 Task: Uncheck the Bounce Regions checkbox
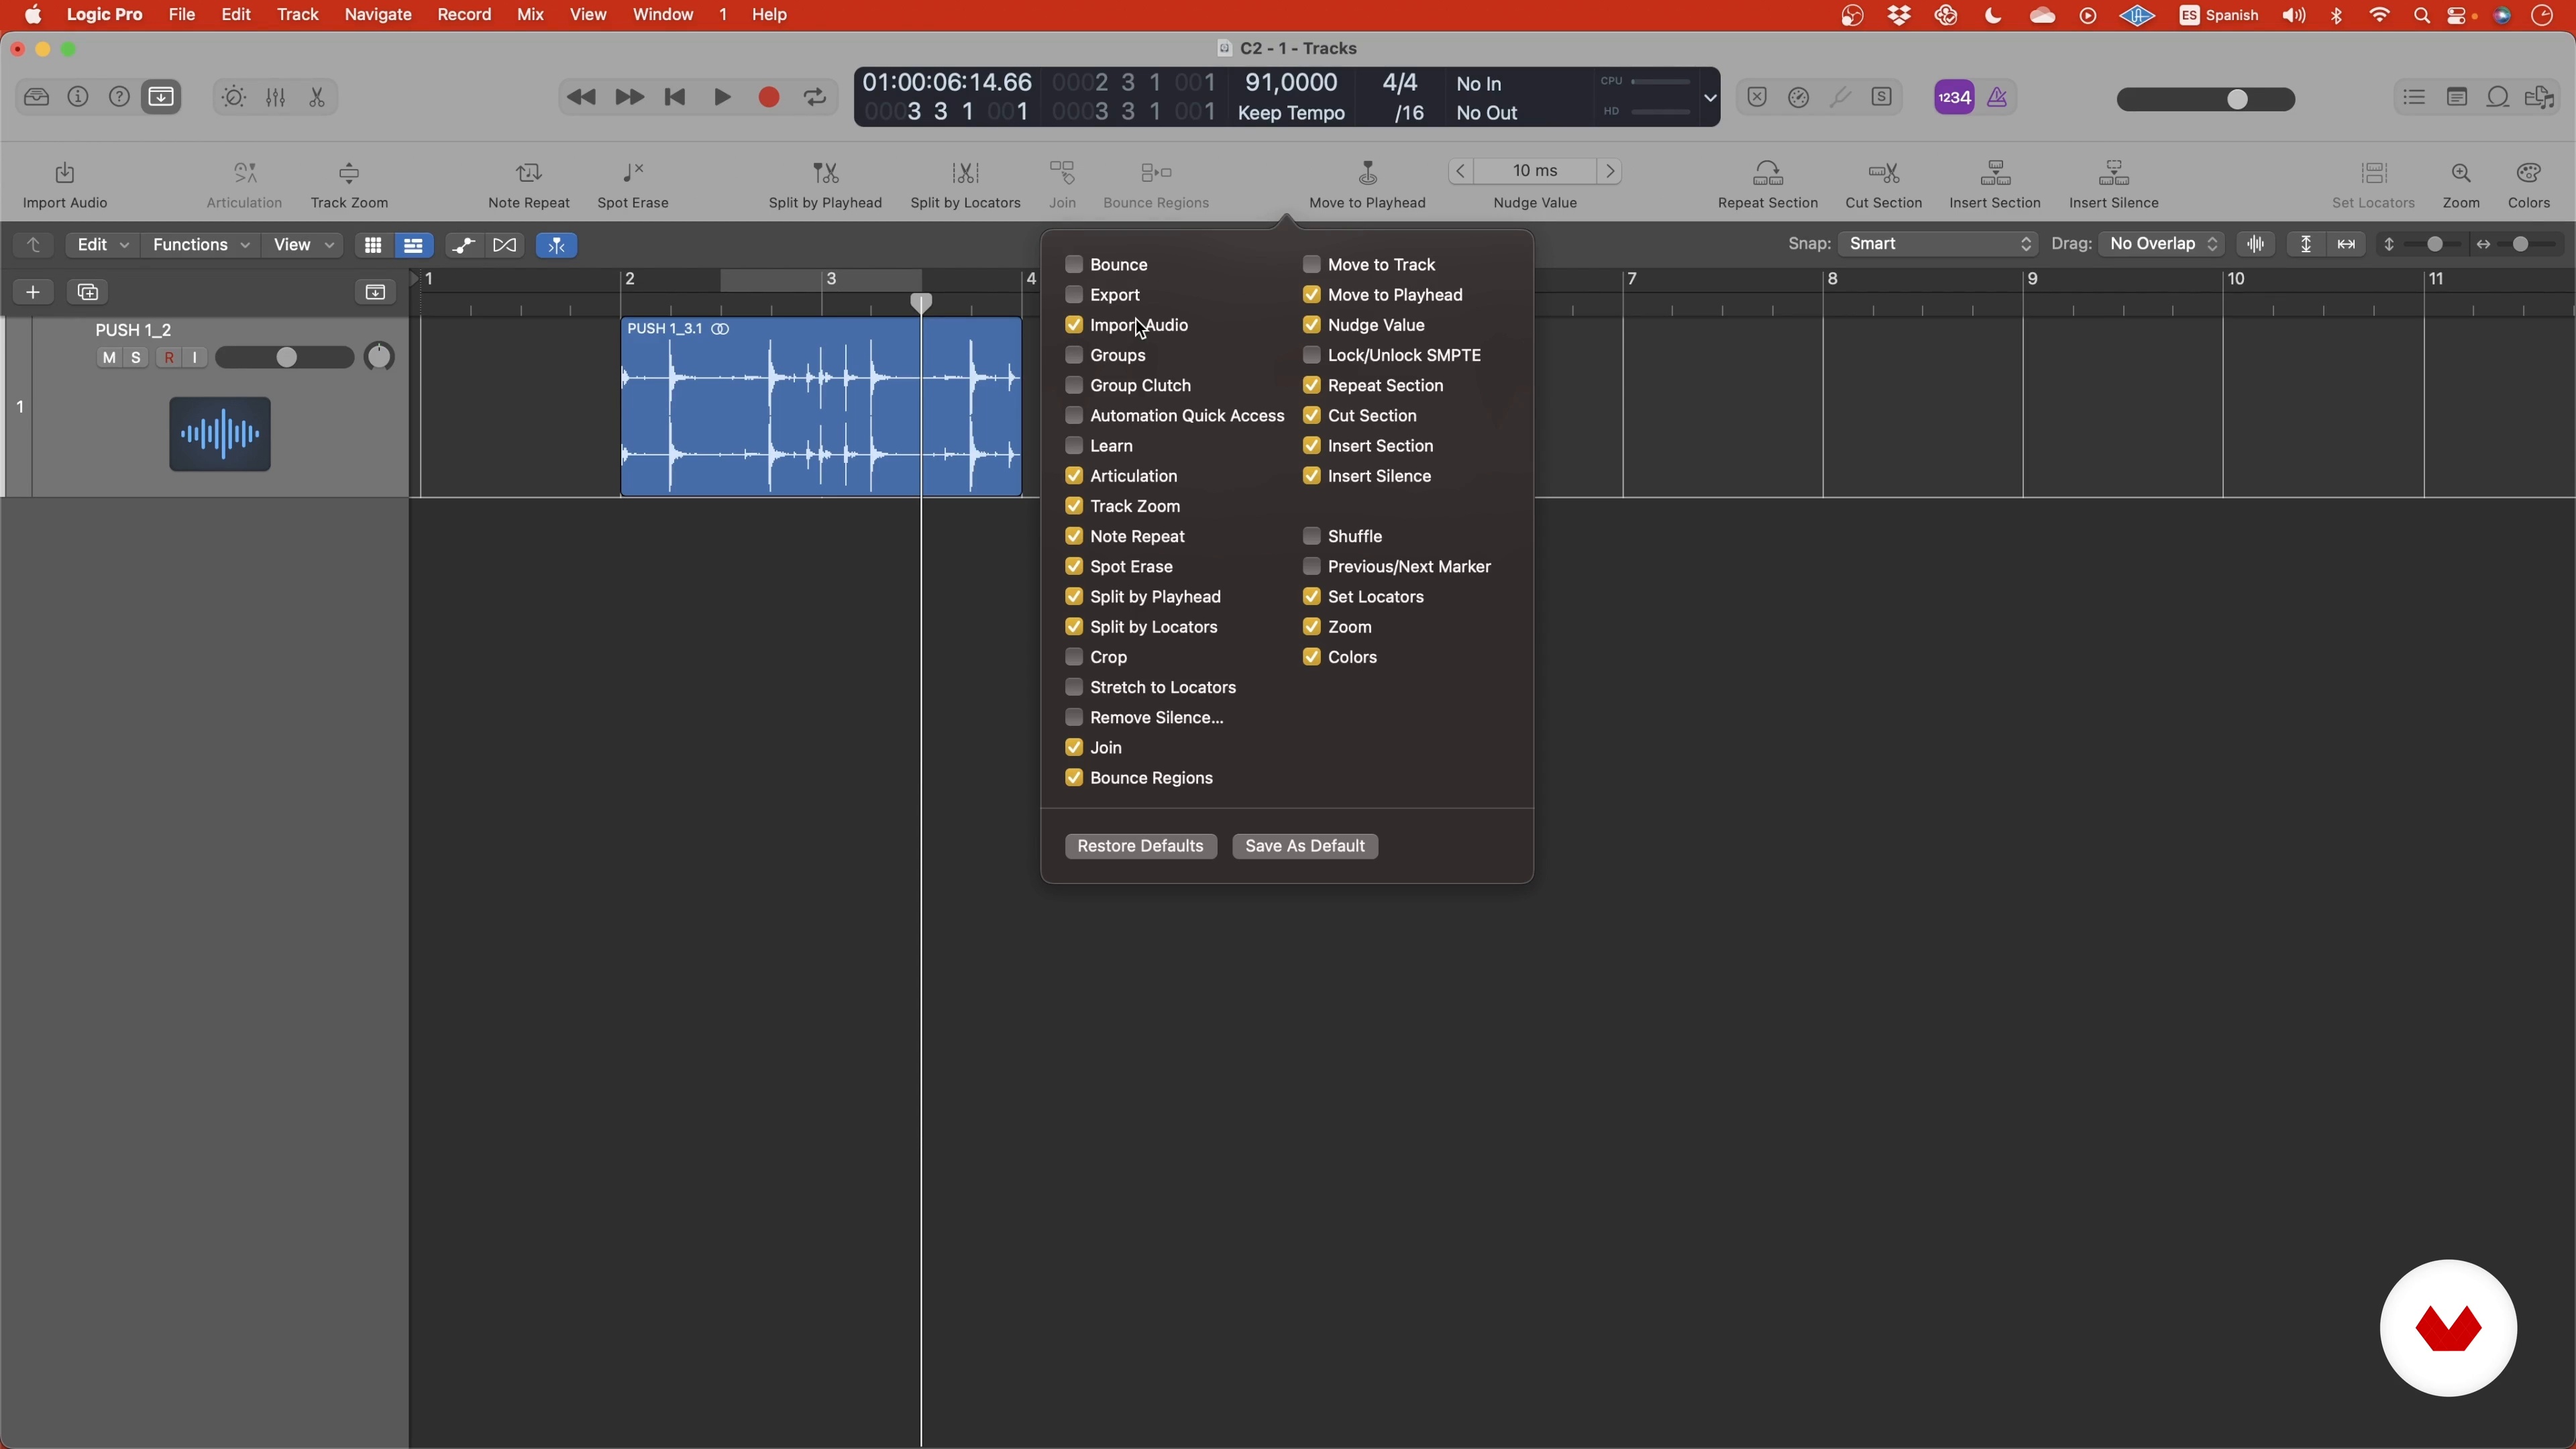coord(1074,778)
